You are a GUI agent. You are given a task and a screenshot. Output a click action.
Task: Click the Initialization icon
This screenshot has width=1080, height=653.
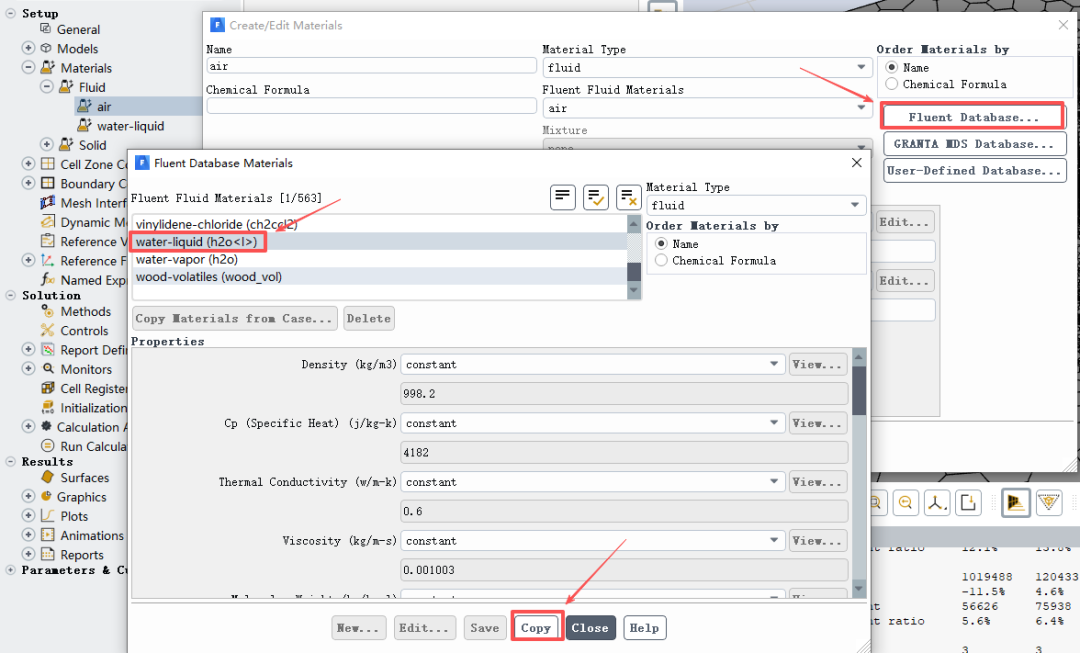pos(48,408)
